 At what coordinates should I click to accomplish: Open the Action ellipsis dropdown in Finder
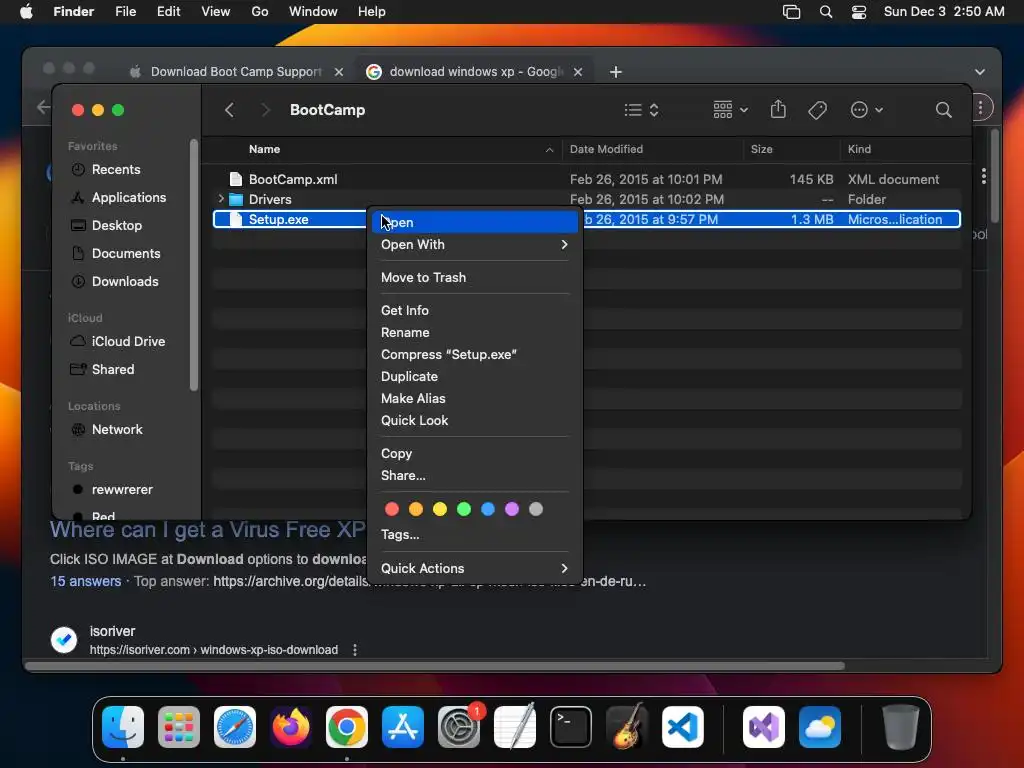click(x=867, y=110)
